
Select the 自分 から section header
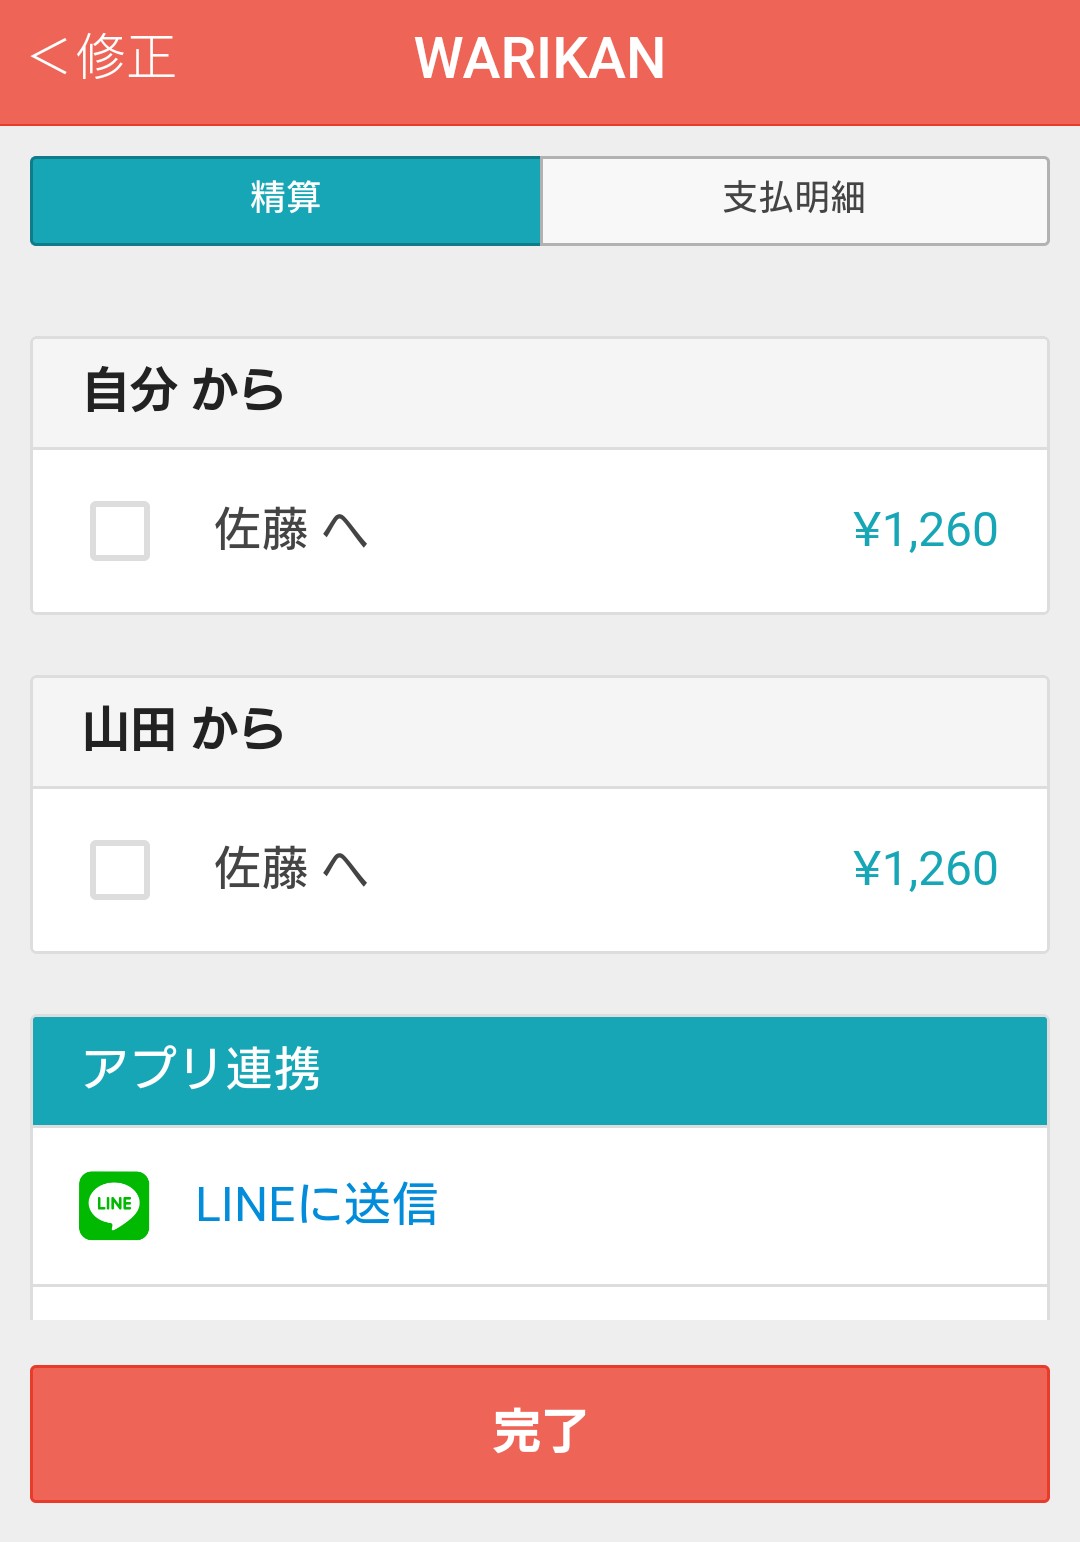point(184,392)
